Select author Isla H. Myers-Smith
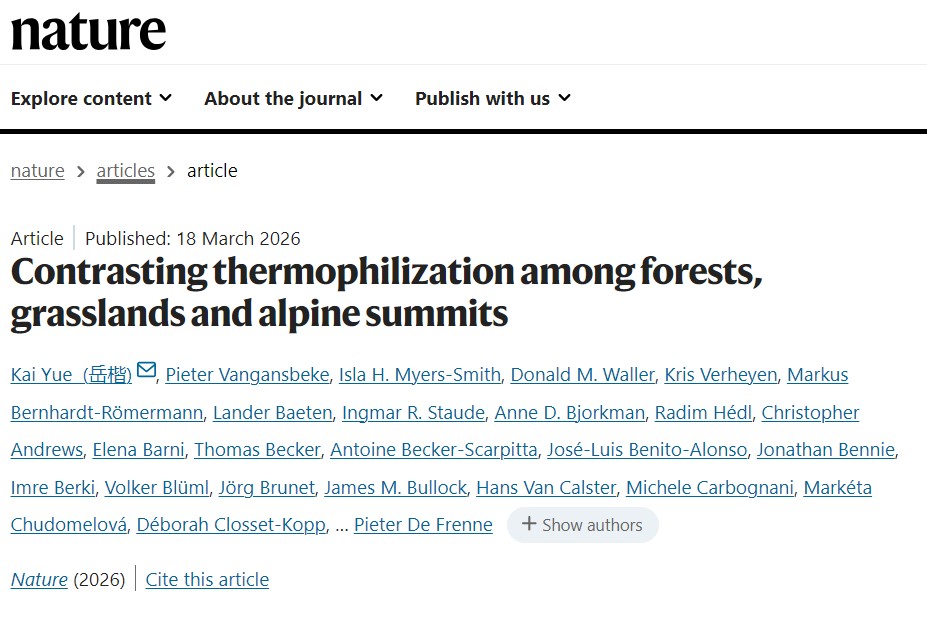 [420, 375]
